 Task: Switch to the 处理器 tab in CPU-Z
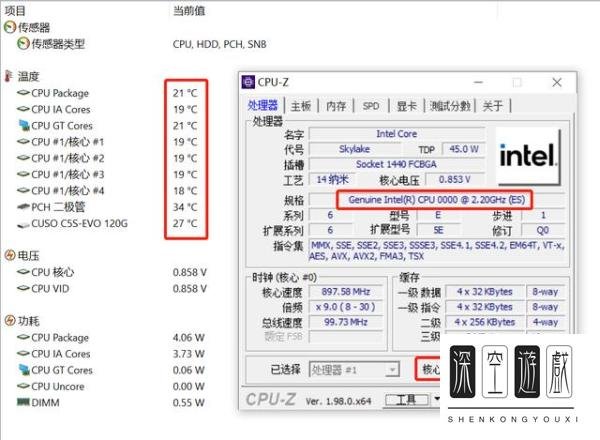coord(262,105)
